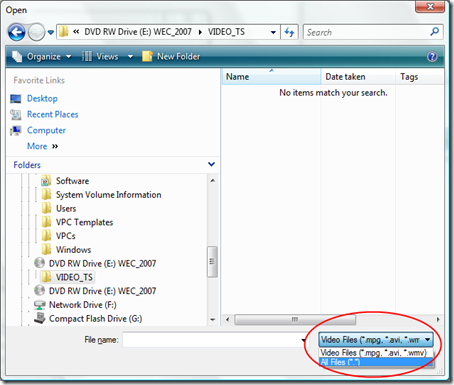Viewport: 454px width, 385px height.
Task: Select the Users folder in tree
Action: pos(66,209)
